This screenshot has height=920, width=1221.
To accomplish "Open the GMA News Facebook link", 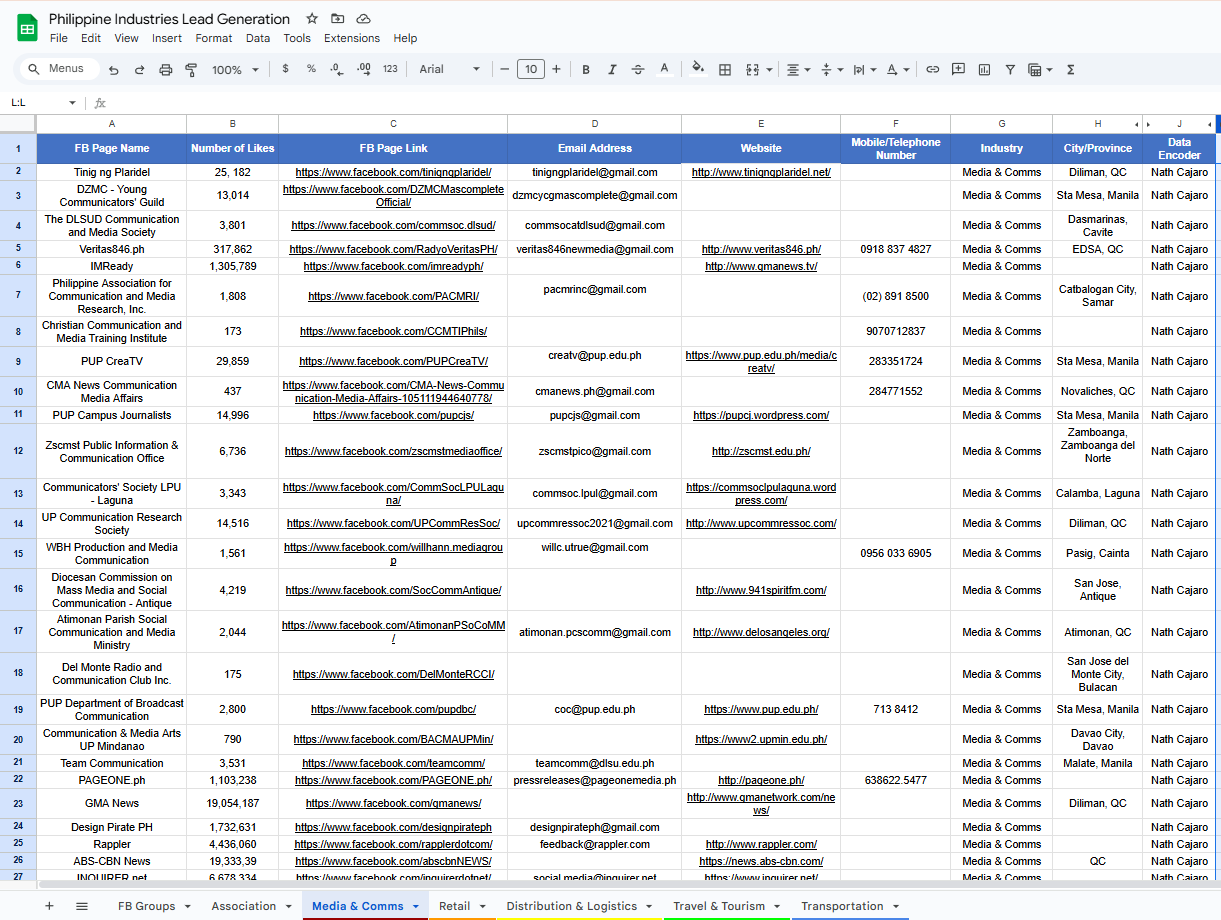I will [393, 803].
